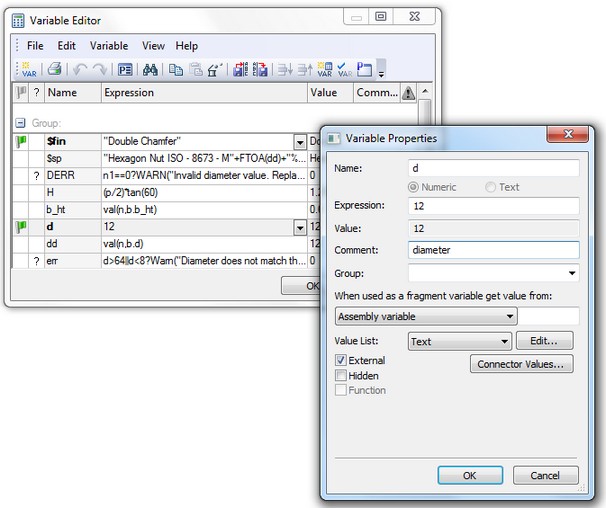The width and height of the screenshot is (606, 508).
Task: Click the binoculars Find icon
Action: (150, 70)
